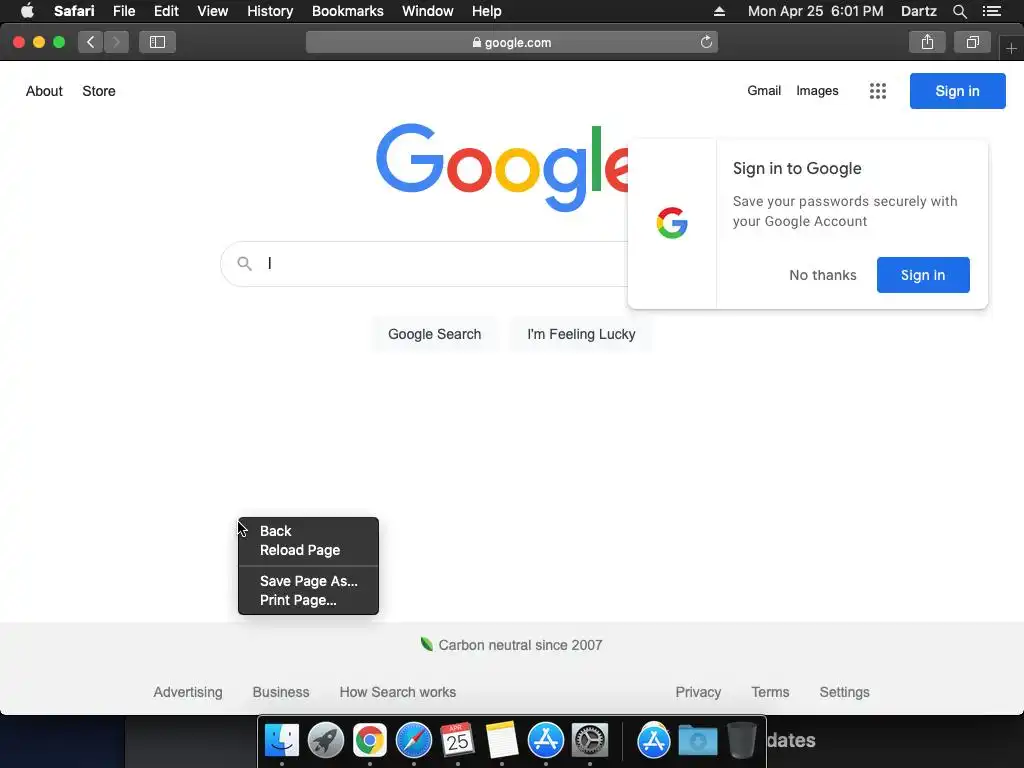Click the Google Search button
Image resolution: width=1024 pixels, height=768 pixels.
(434, 334)
